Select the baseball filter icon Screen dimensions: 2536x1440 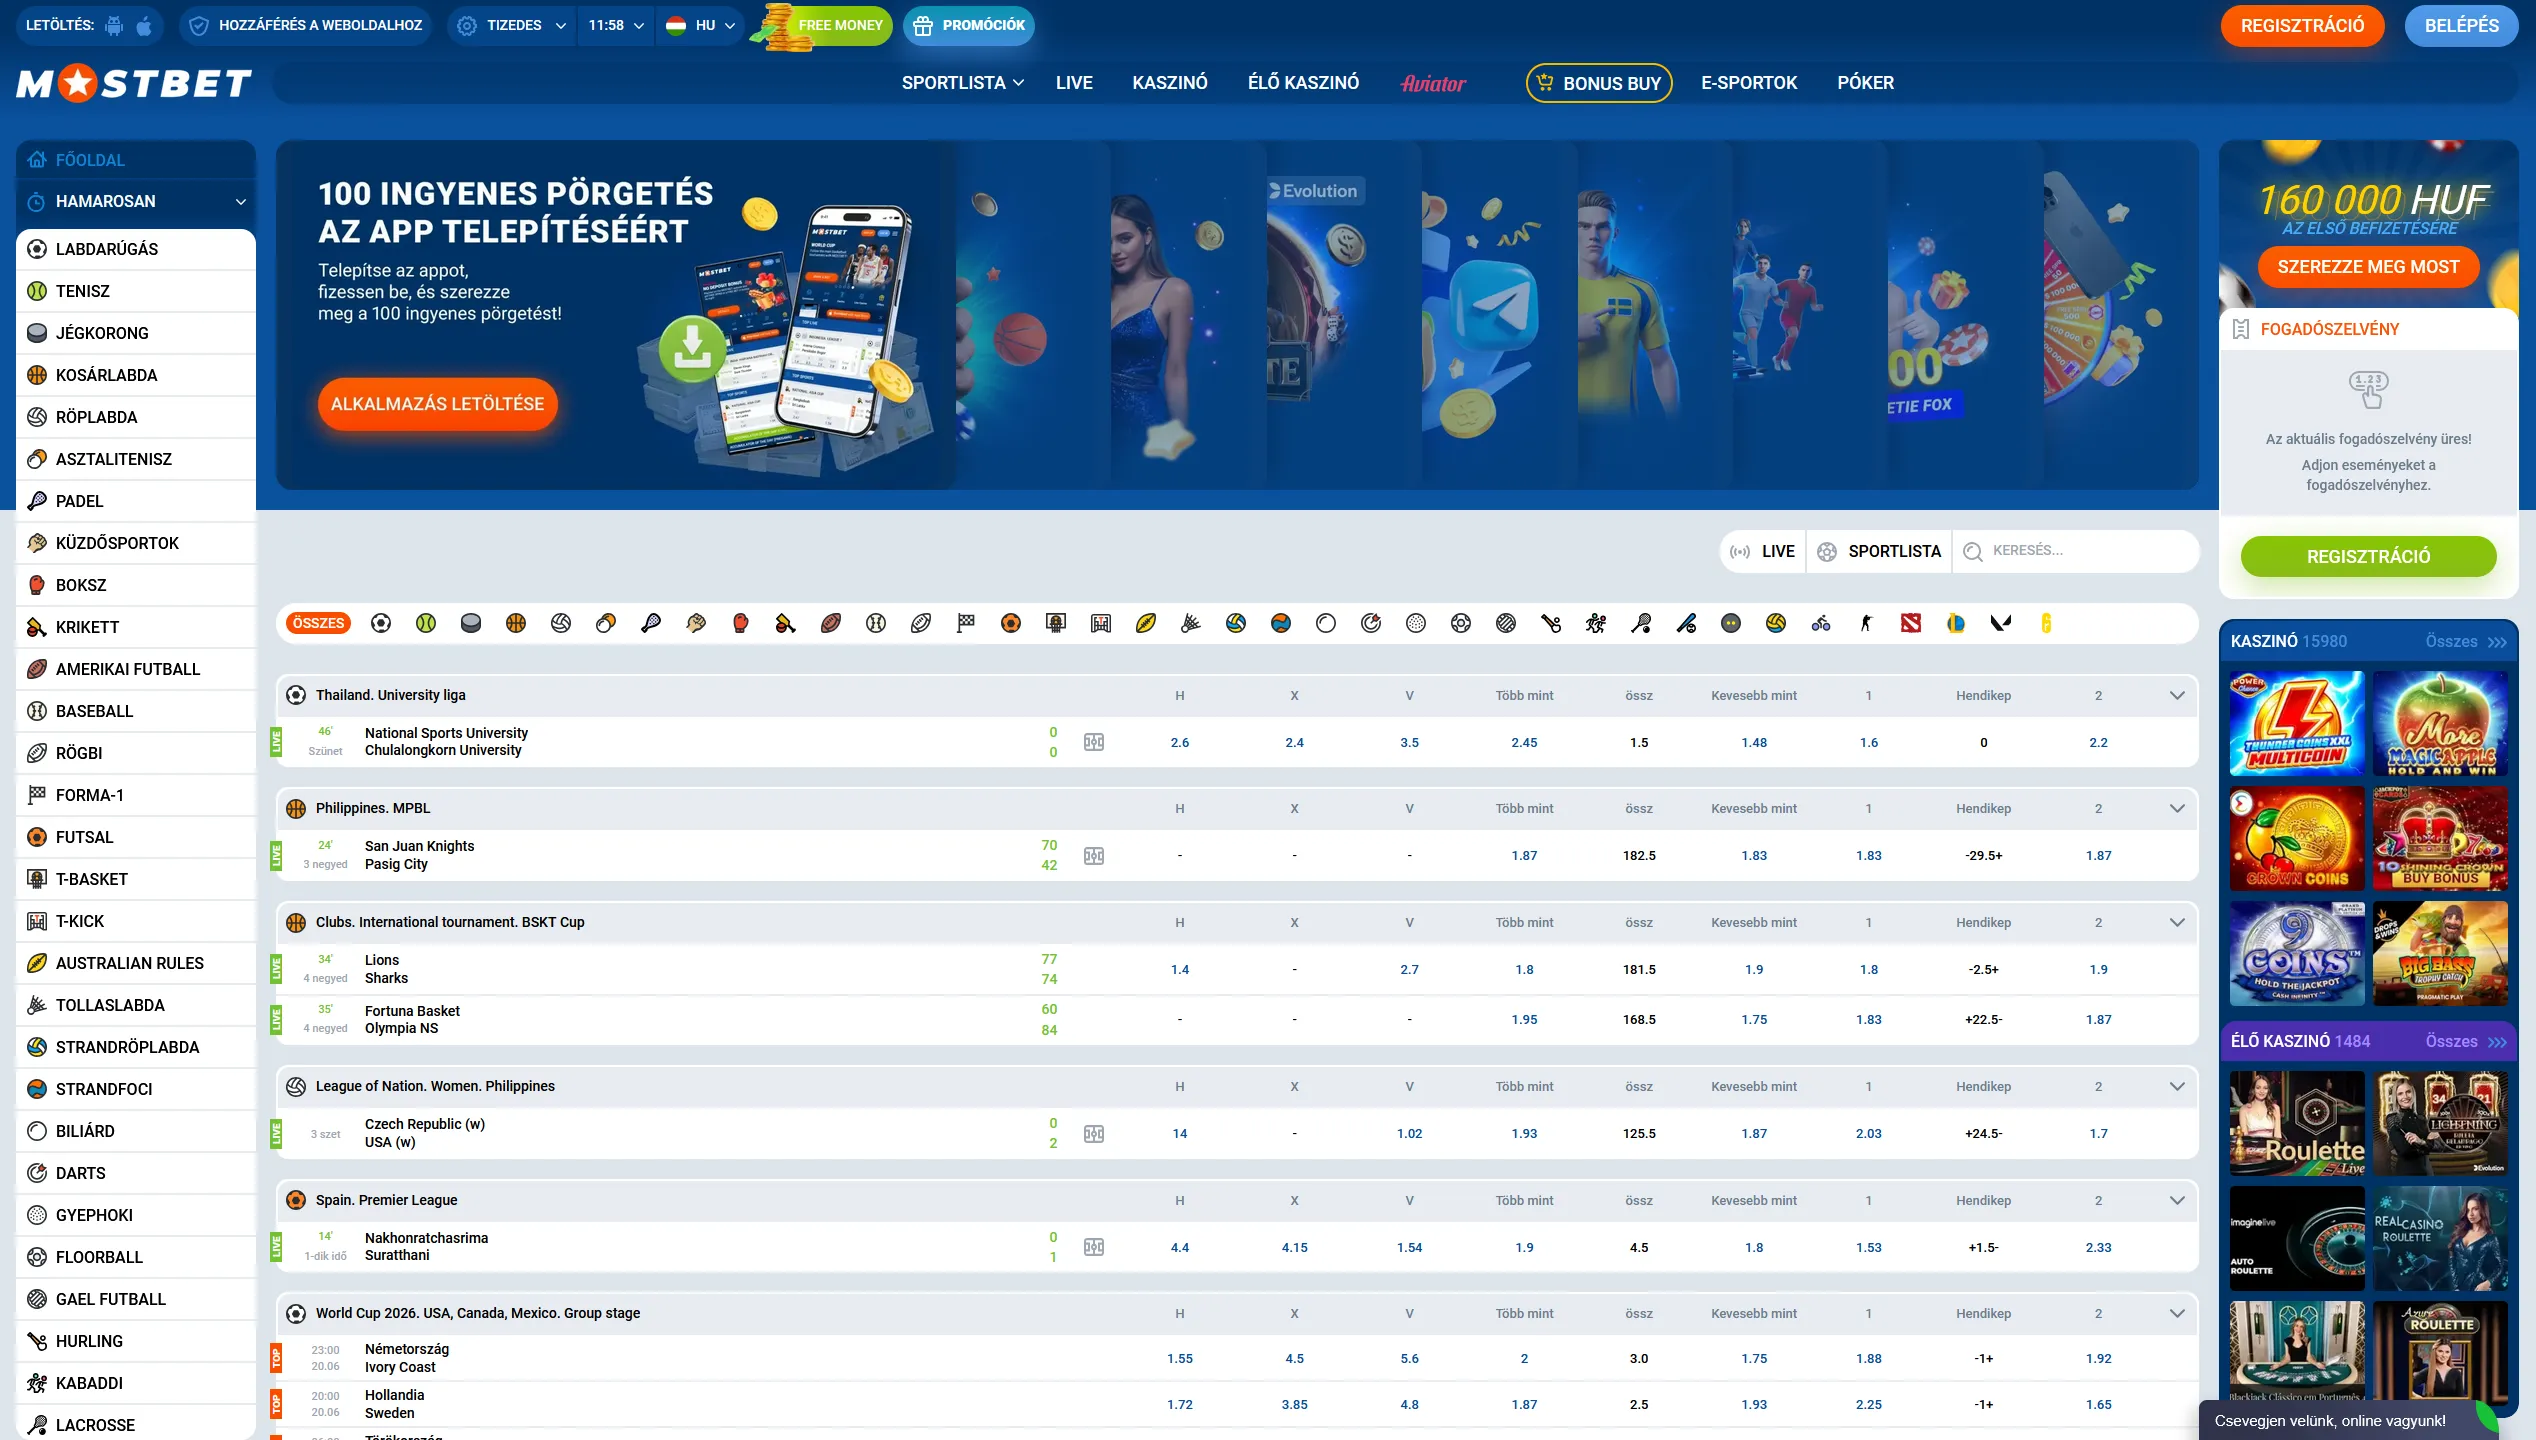click(876, 623)
